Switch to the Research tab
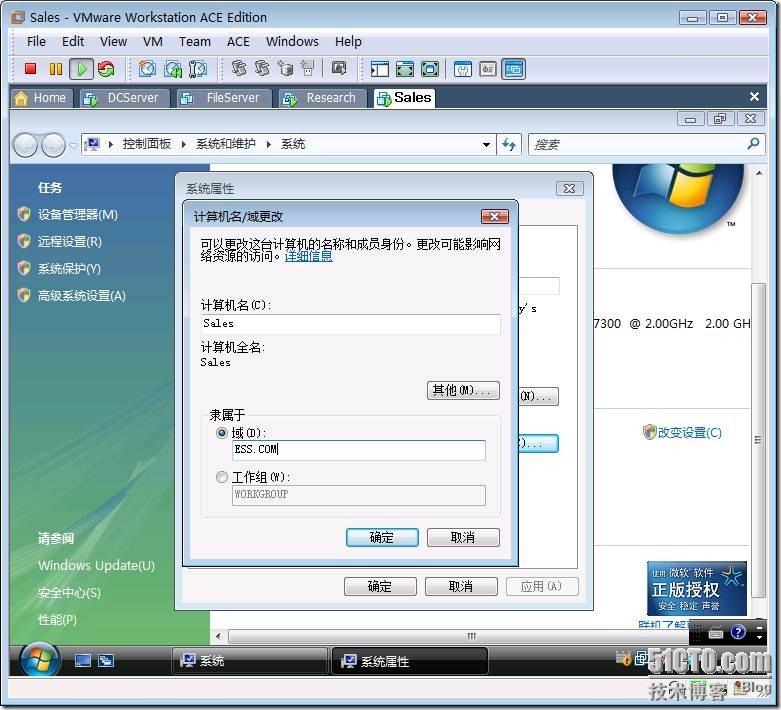781x710 pixels. pos(322,98)
